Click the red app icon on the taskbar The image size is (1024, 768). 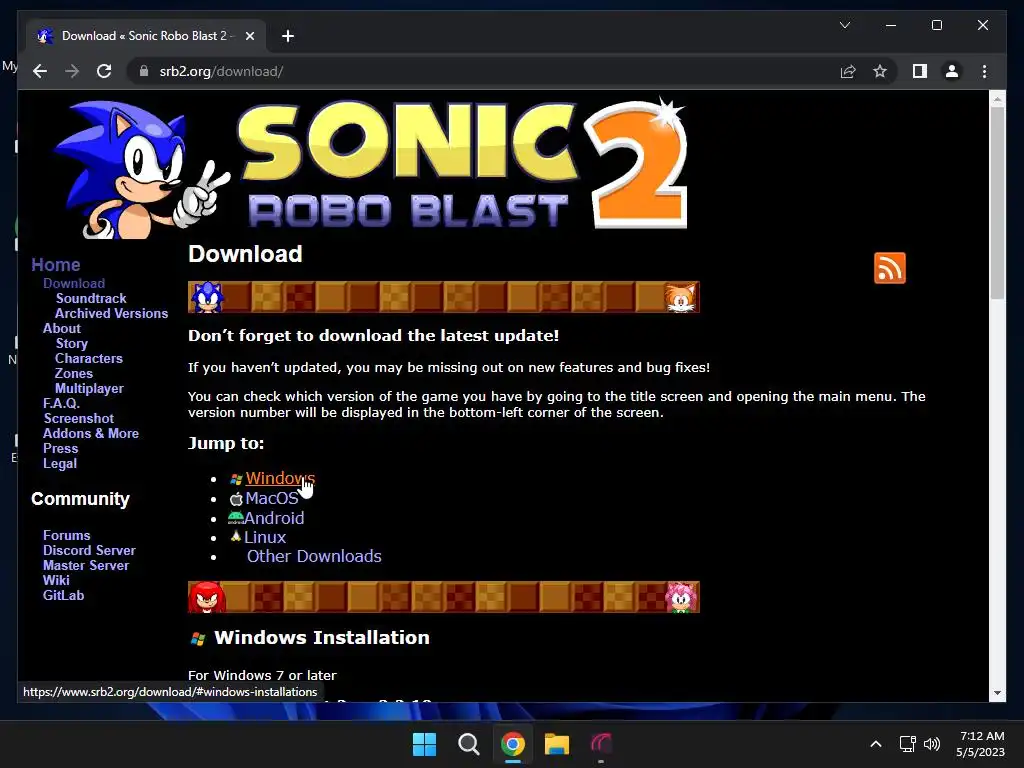coord(601,744)
